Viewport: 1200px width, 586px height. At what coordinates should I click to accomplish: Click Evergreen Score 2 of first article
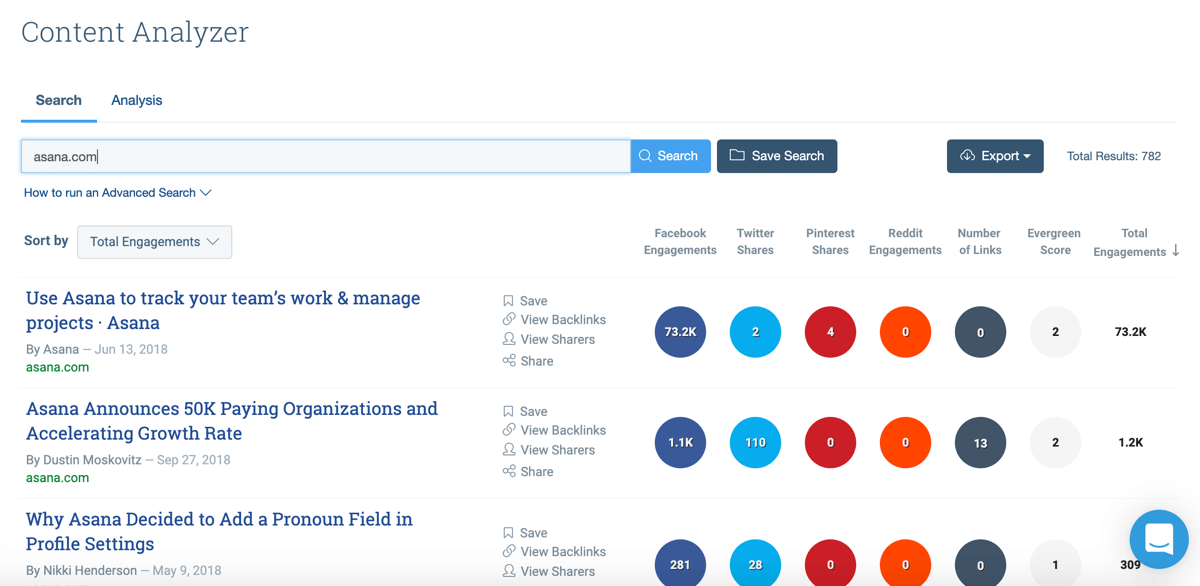tap(1055, 332)
